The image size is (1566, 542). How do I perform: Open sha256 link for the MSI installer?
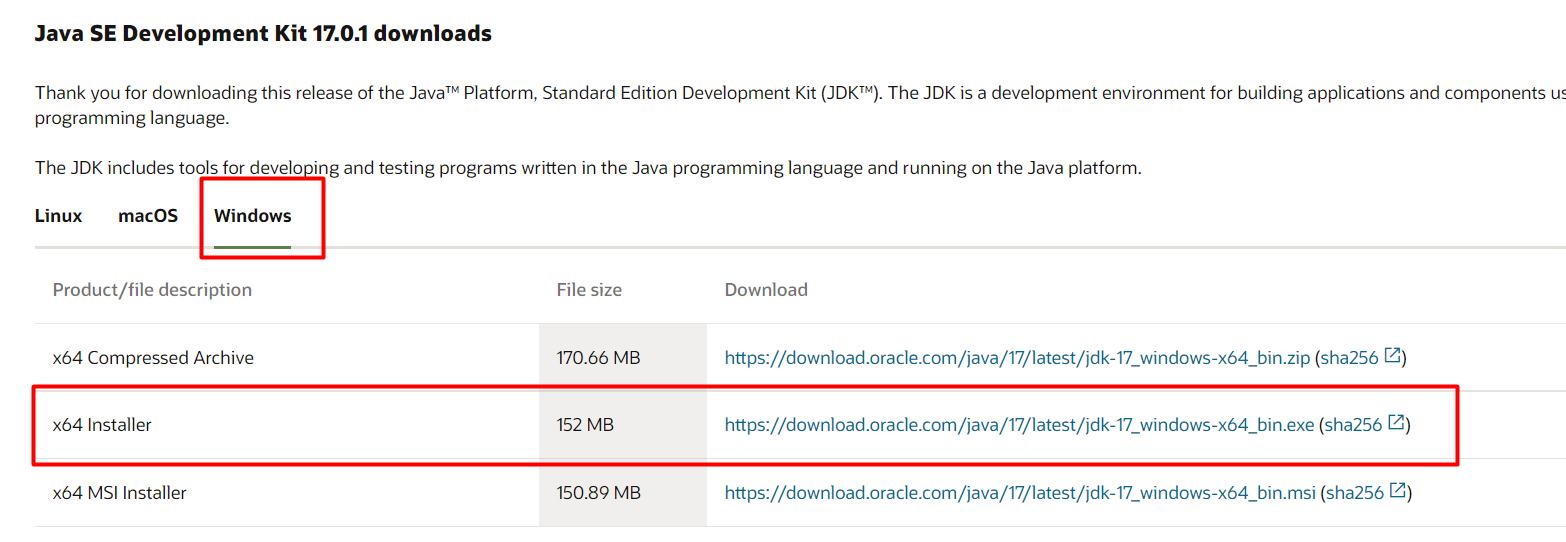pos(1355,493)
